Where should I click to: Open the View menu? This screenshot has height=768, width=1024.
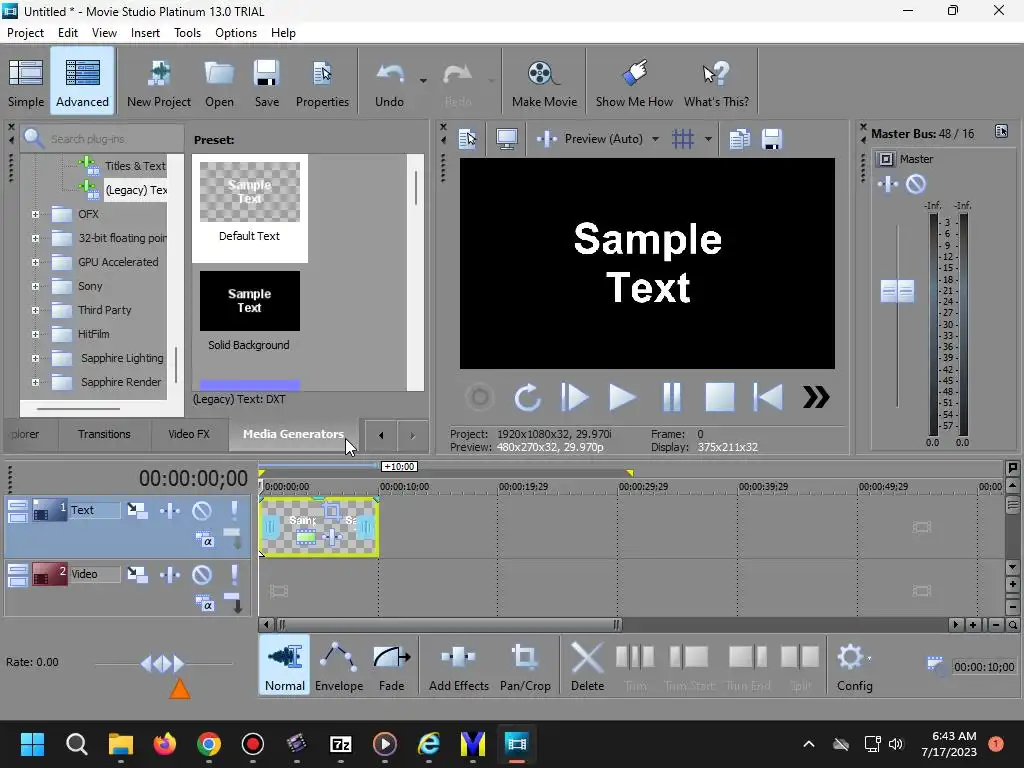(104, 33)
